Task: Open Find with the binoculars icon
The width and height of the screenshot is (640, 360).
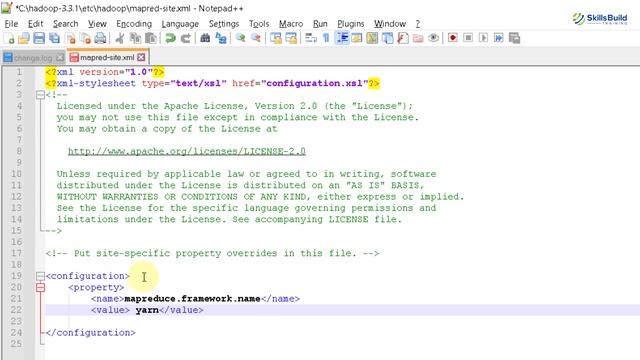Action: pyautogui.click(x=205, y=38)
